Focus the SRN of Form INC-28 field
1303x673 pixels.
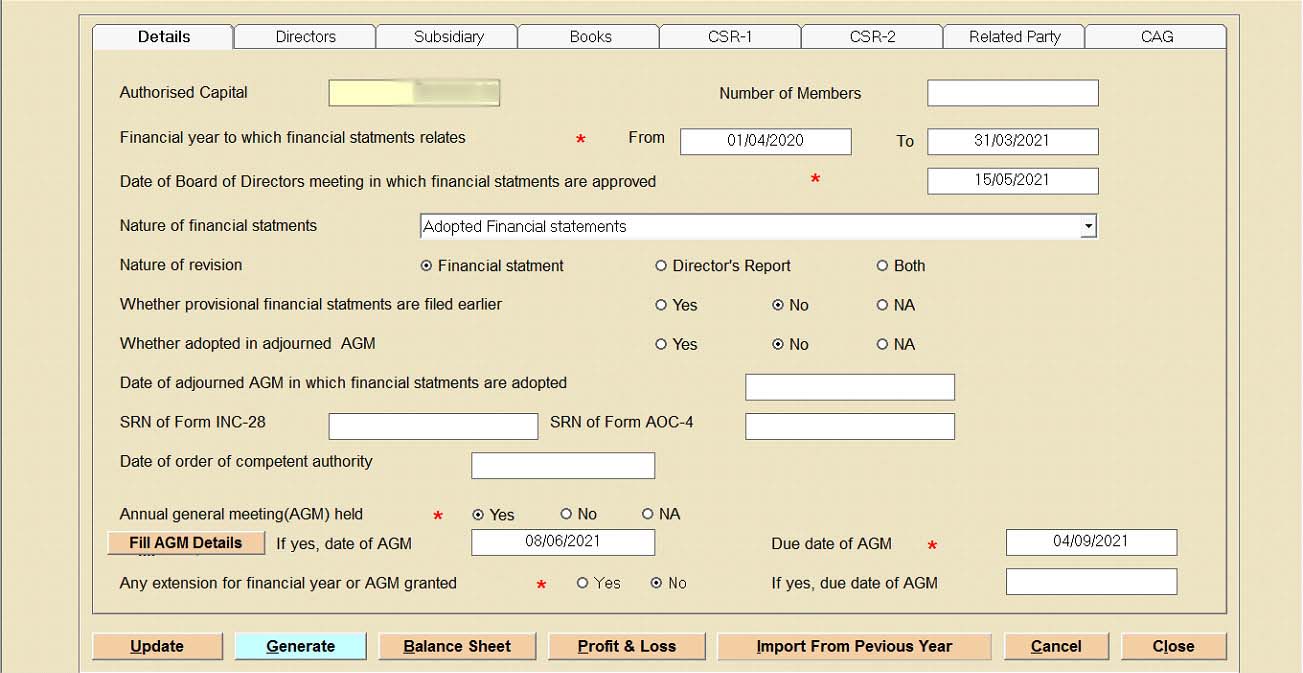(x=433, y=427)
